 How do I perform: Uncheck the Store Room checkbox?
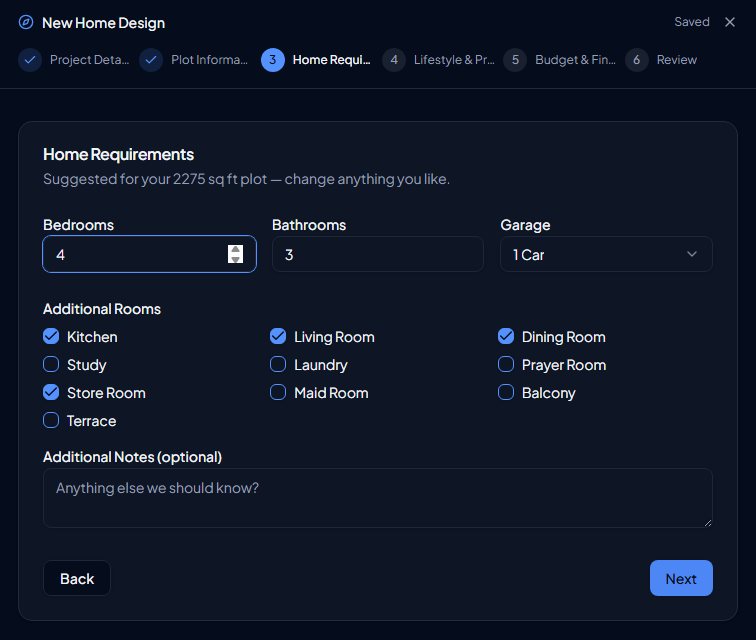pyautogui.click(x=51, y=392)
